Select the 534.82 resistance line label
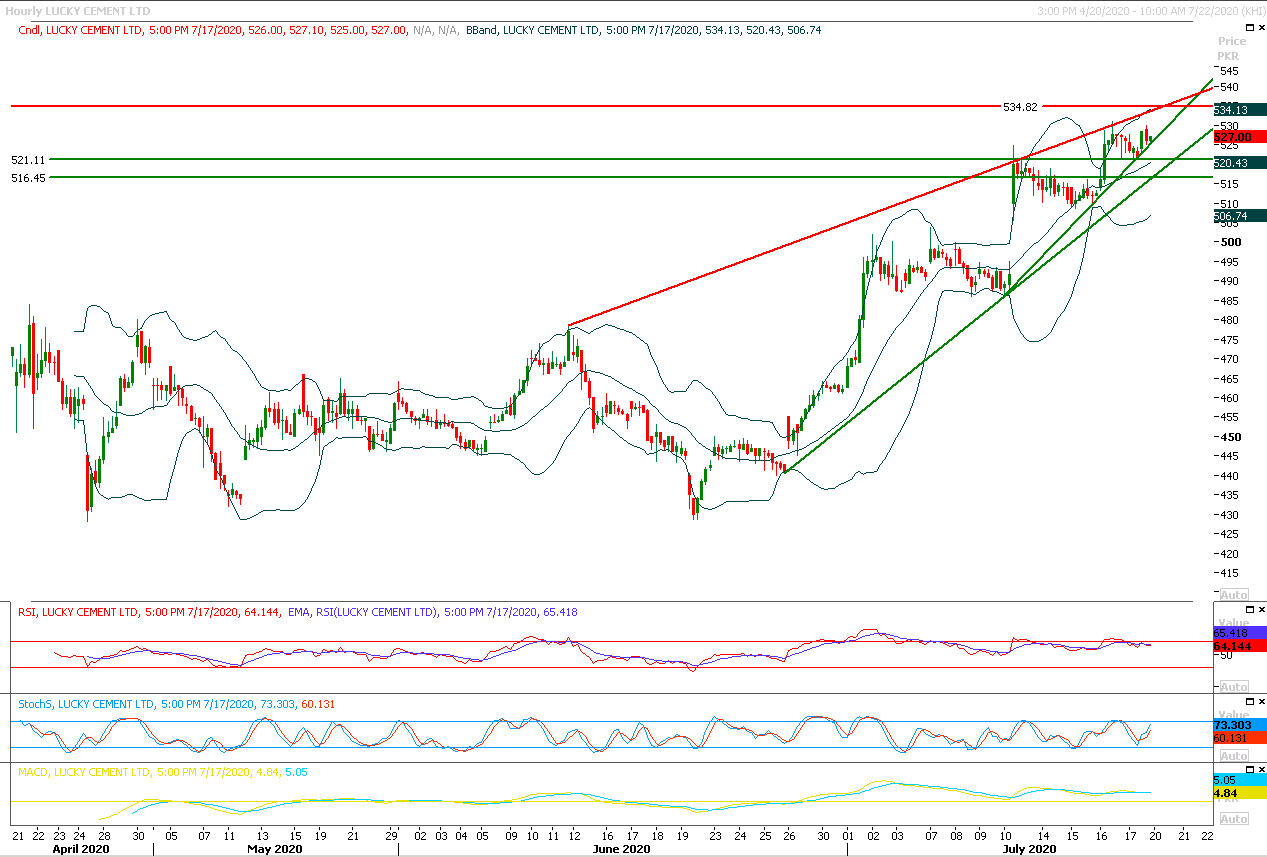 [x=1020, y=106]
